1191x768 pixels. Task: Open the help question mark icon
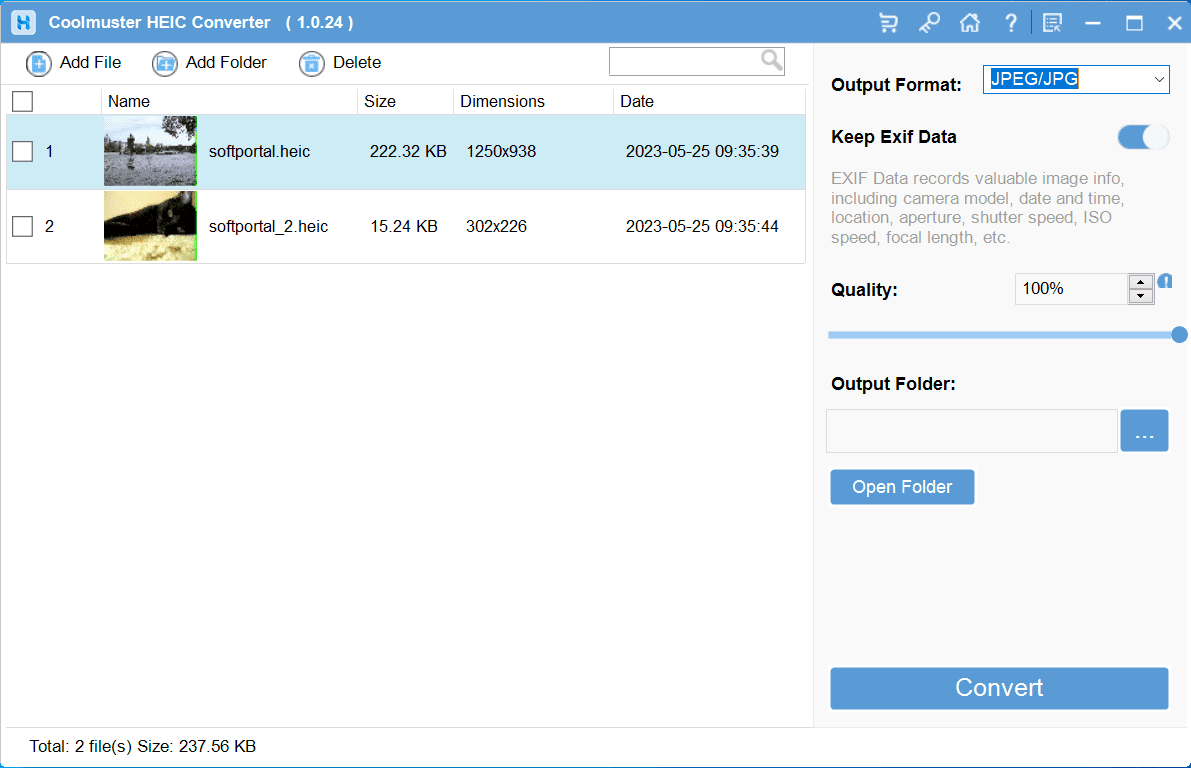coord(1011,23)
